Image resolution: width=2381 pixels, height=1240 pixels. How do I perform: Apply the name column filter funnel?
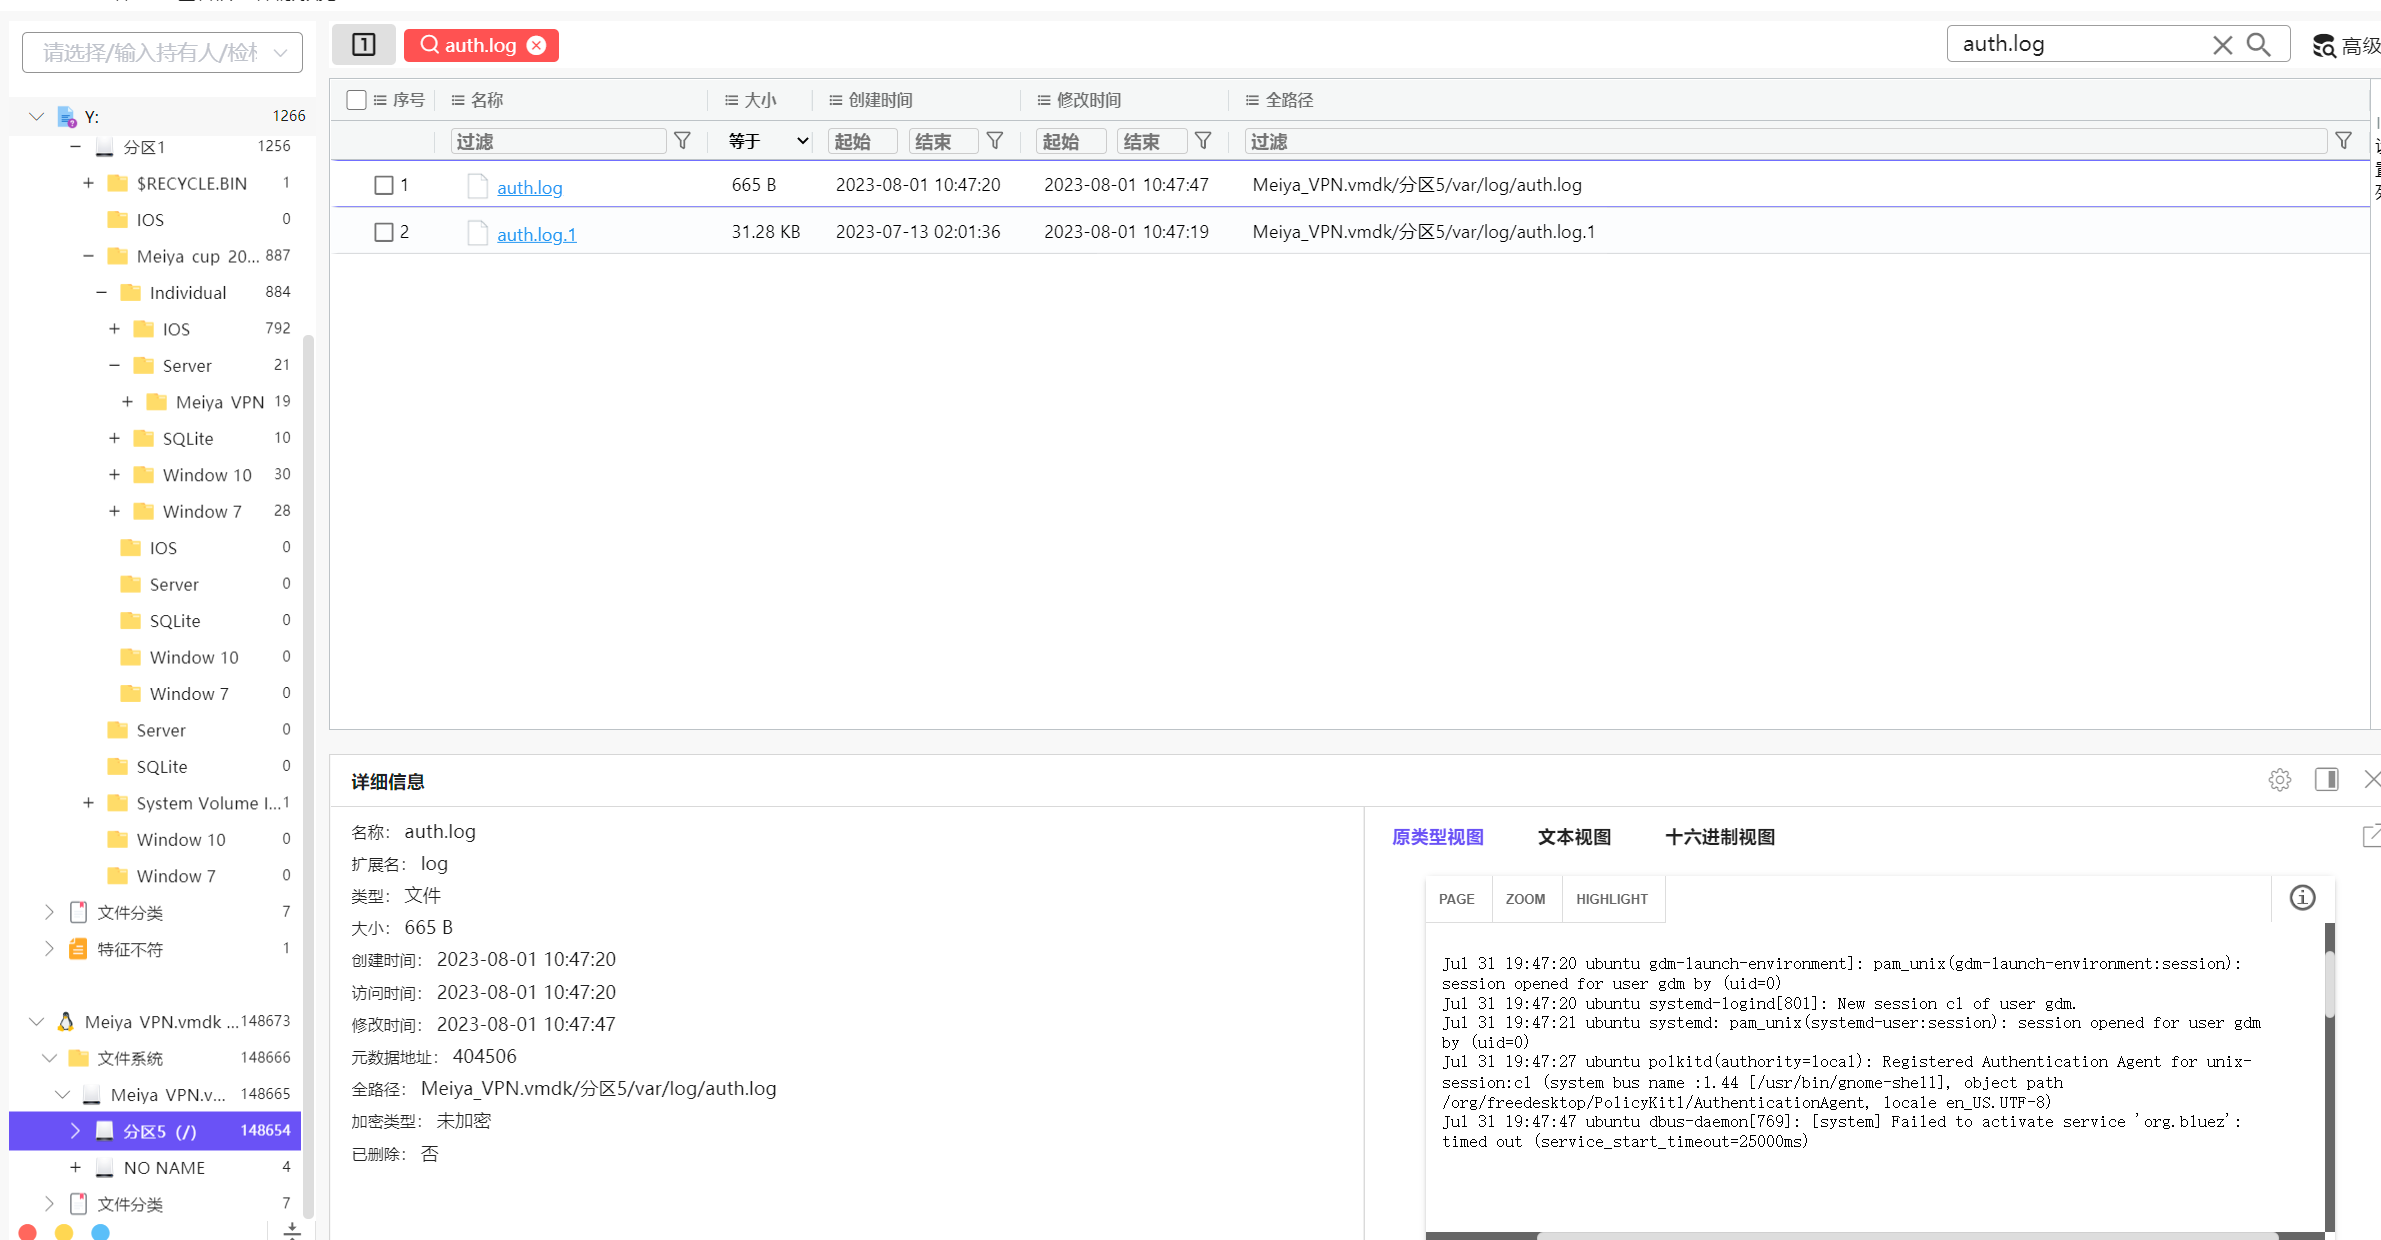683,141
